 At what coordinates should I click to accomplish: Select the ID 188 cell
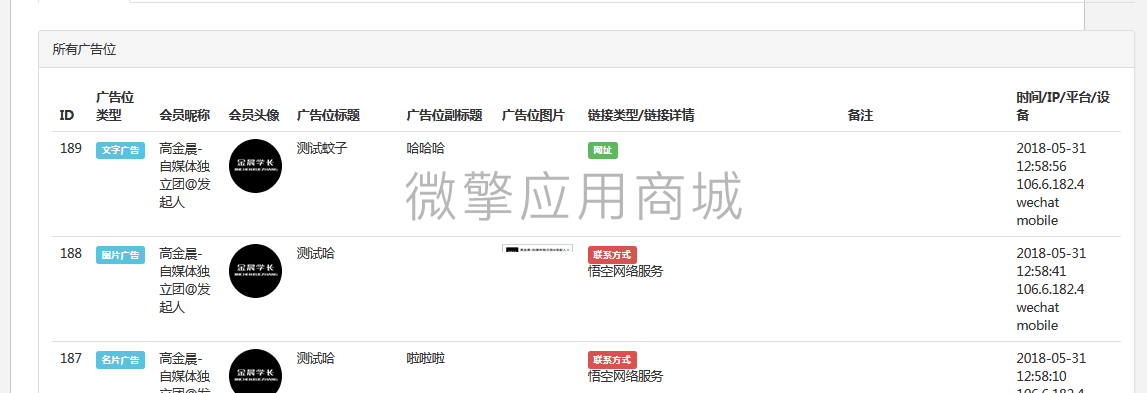[x=70, y=253]
